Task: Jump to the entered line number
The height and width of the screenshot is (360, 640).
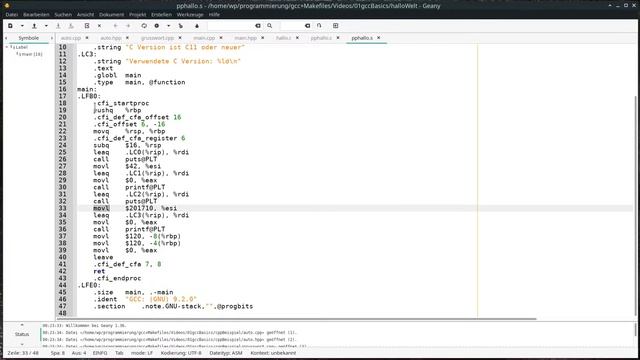Action: pyautogui.click(x=319, y=26)
